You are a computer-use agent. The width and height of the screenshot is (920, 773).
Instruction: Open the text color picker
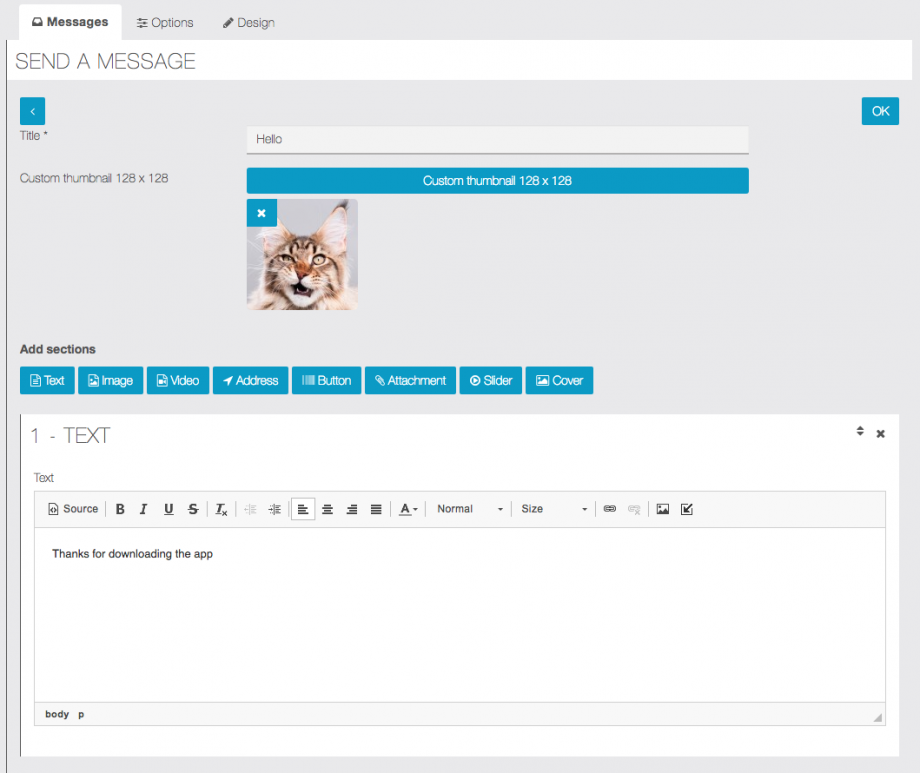pos(405,509)
